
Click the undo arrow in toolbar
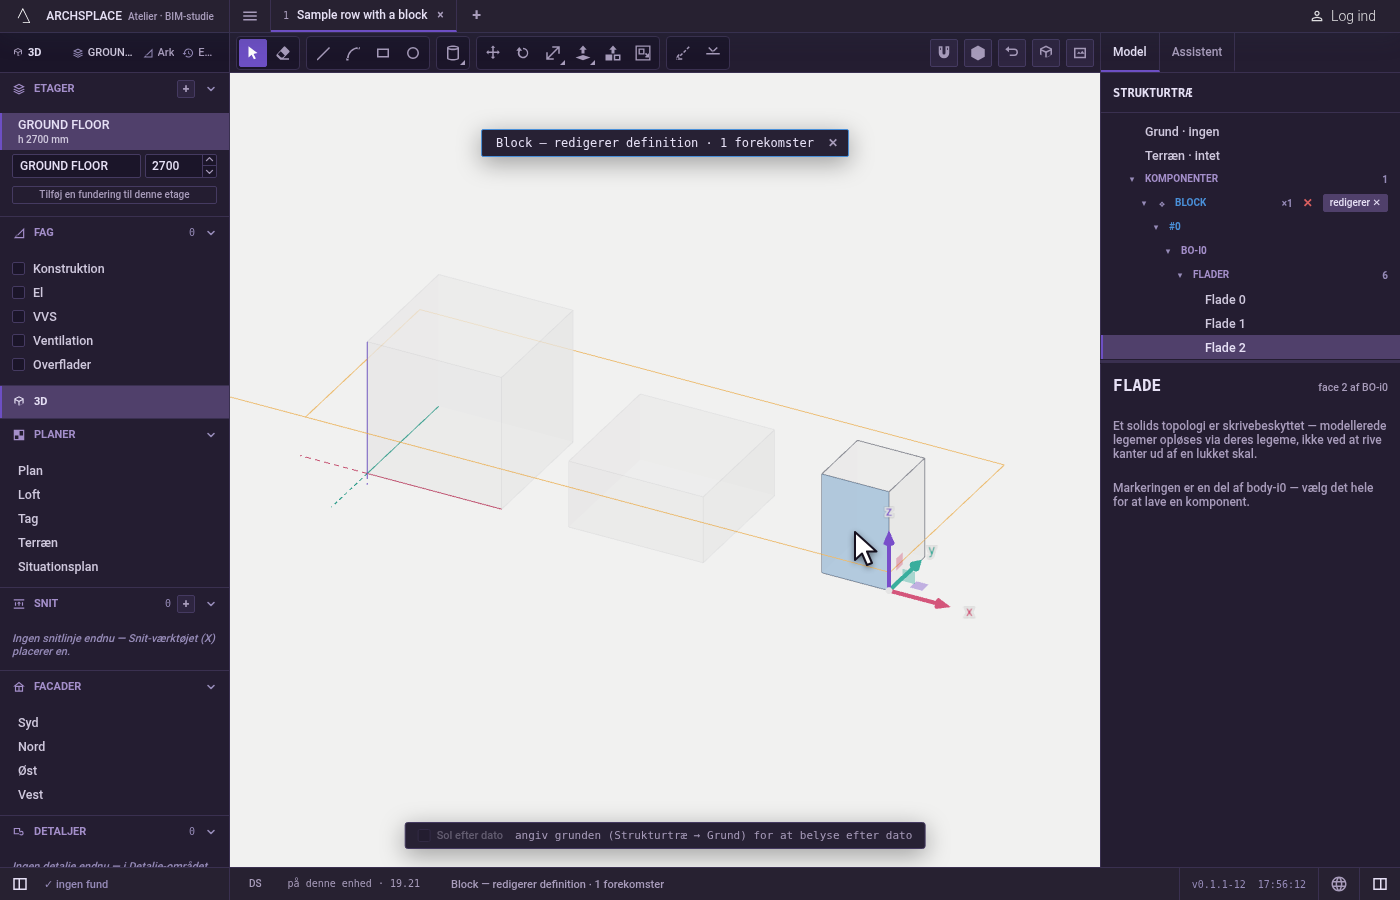1012,53
